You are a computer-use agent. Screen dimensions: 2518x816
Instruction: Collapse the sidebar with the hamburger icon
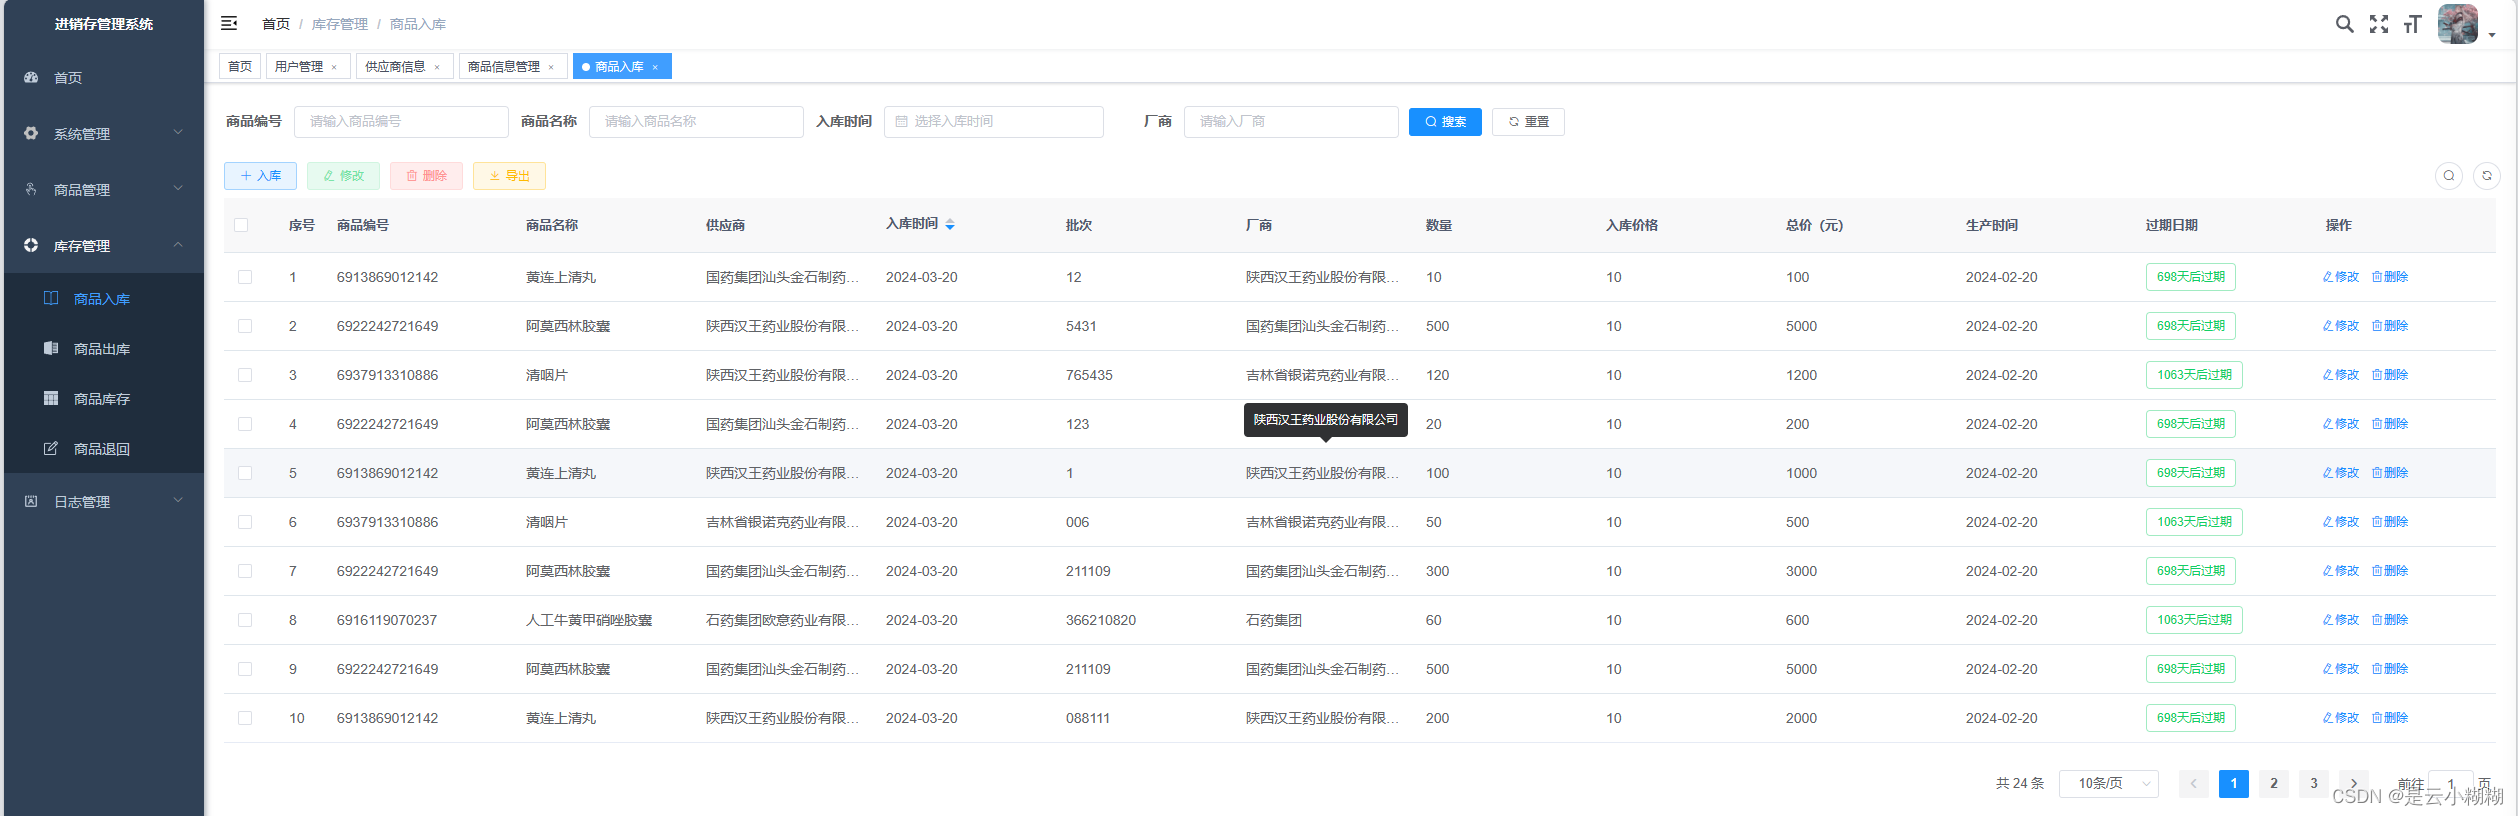tap(229, 23)
